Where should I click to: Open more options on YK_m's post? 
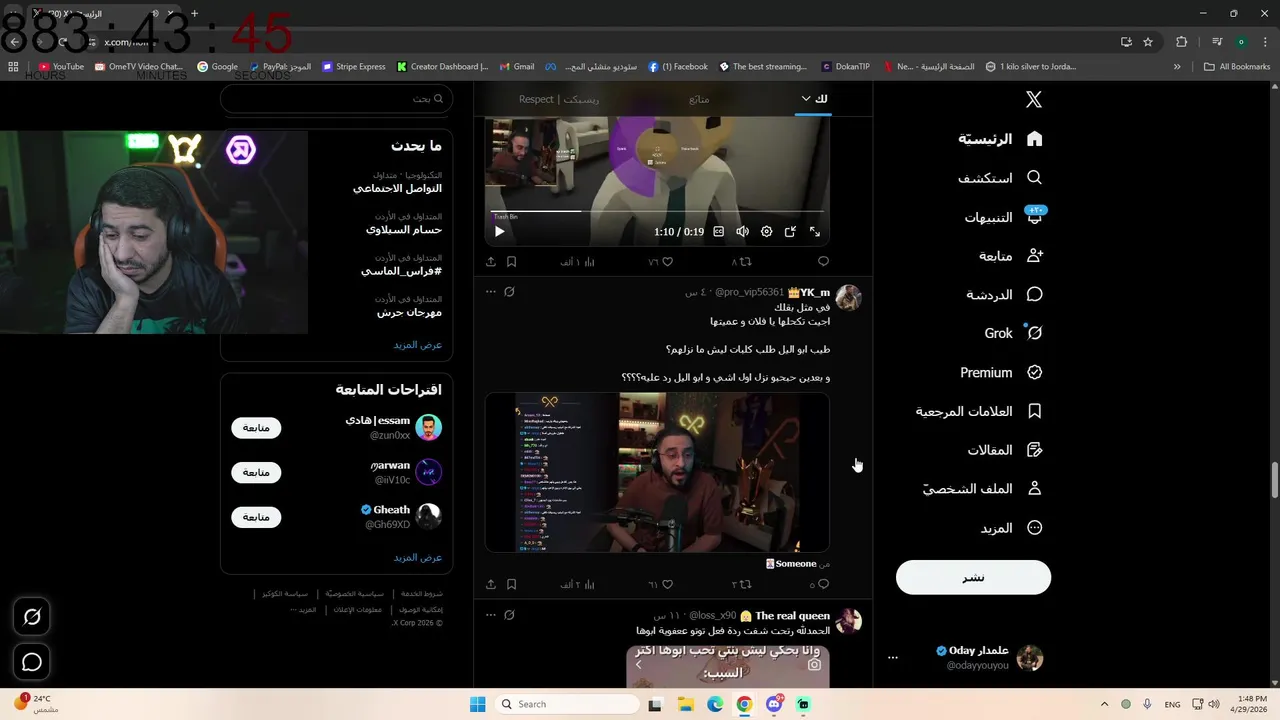pyautogui.click(x=490, y=292)
